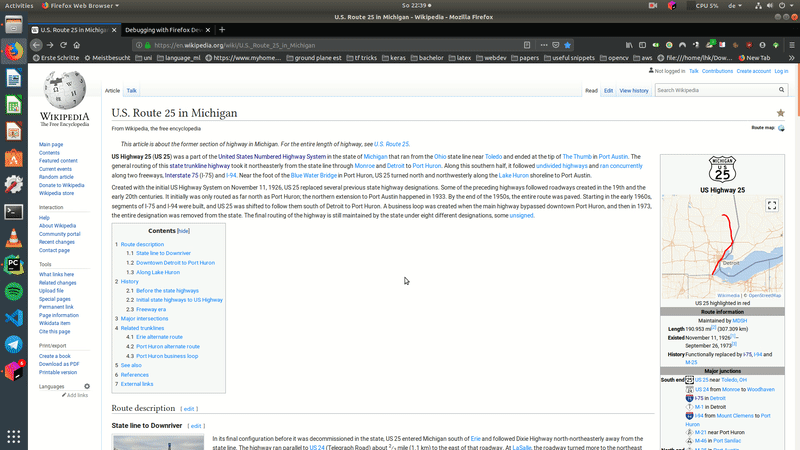
Task: Click the blue bookmark star icon
Action: click(x=567, y=45)
